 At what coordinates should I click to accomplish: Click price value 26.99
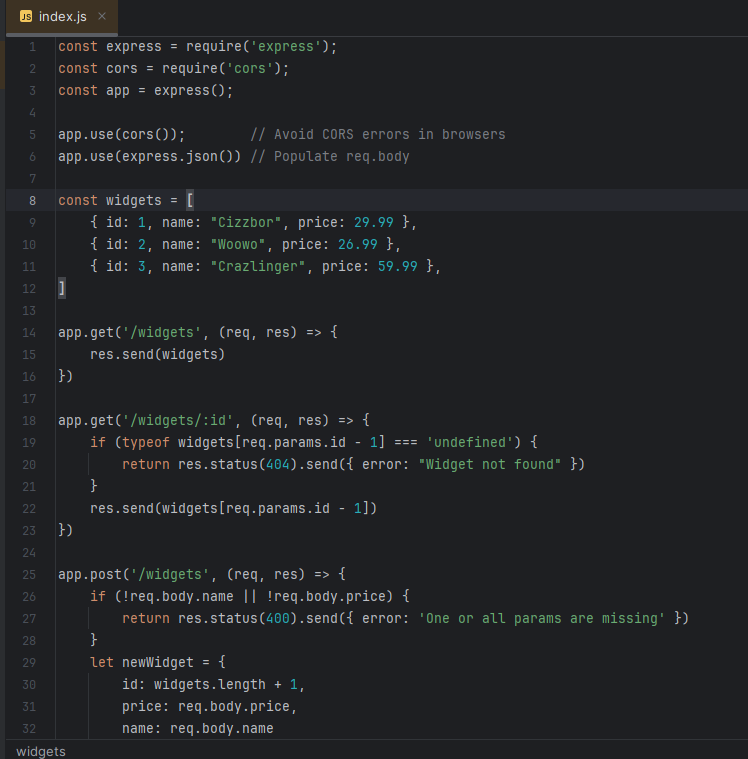(x=358, y=244)
